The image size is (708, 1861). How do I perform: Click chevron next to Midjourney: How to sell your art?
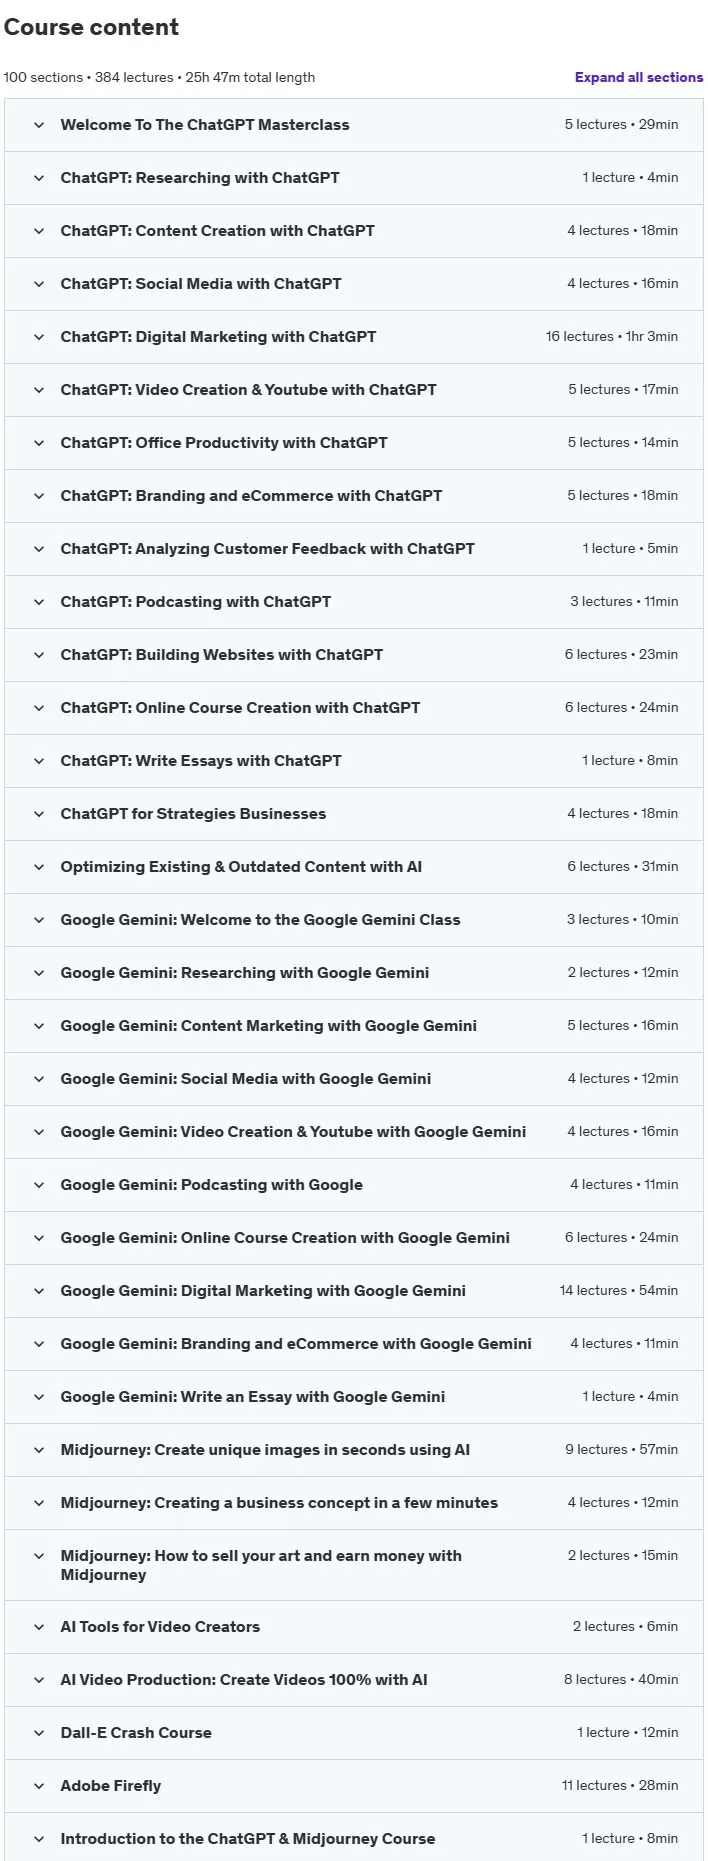[x=39, y=1556]
